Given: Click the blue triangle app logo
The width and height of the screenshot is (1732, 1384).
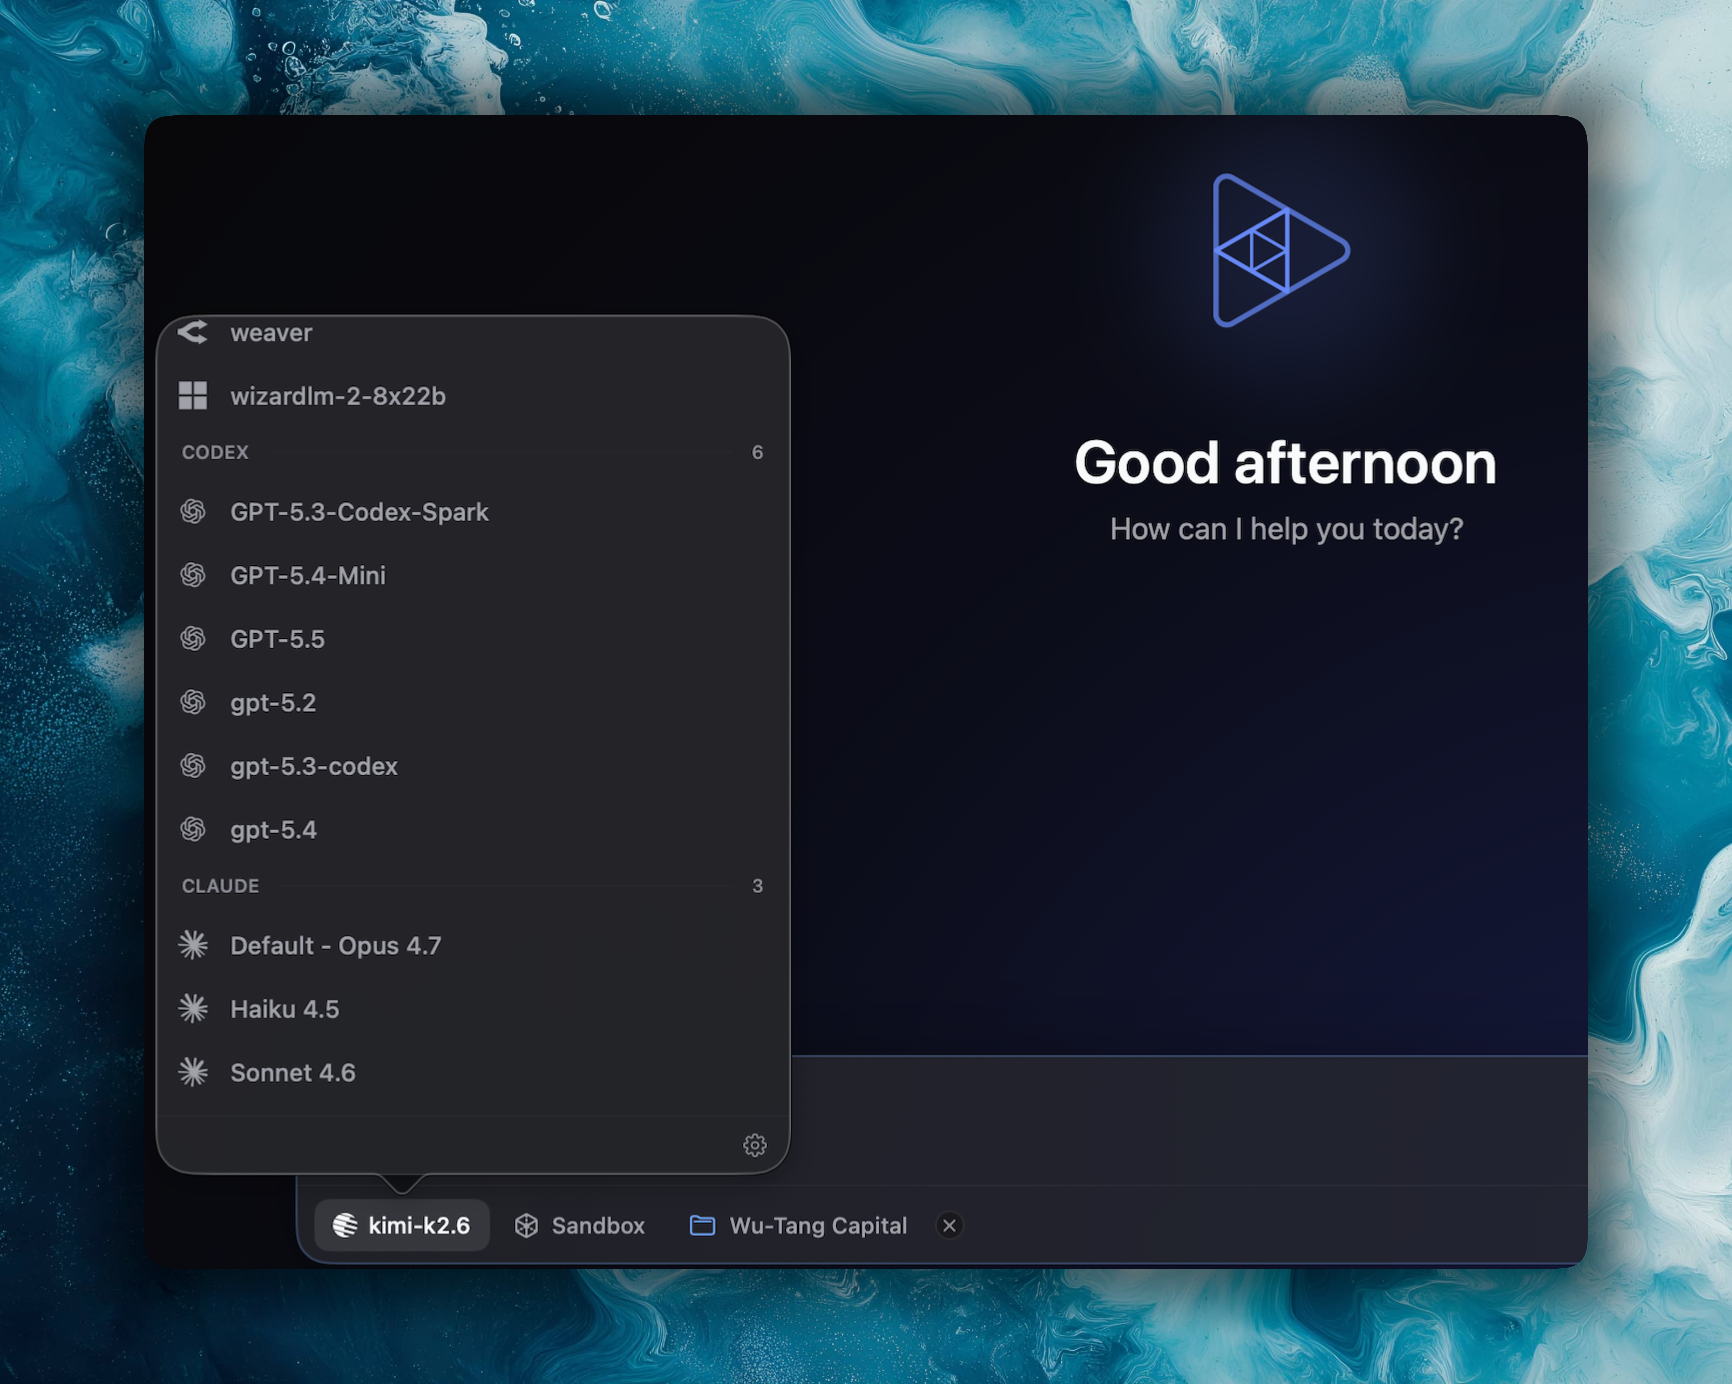Looking at the screenshot, I should [1280, 251].
